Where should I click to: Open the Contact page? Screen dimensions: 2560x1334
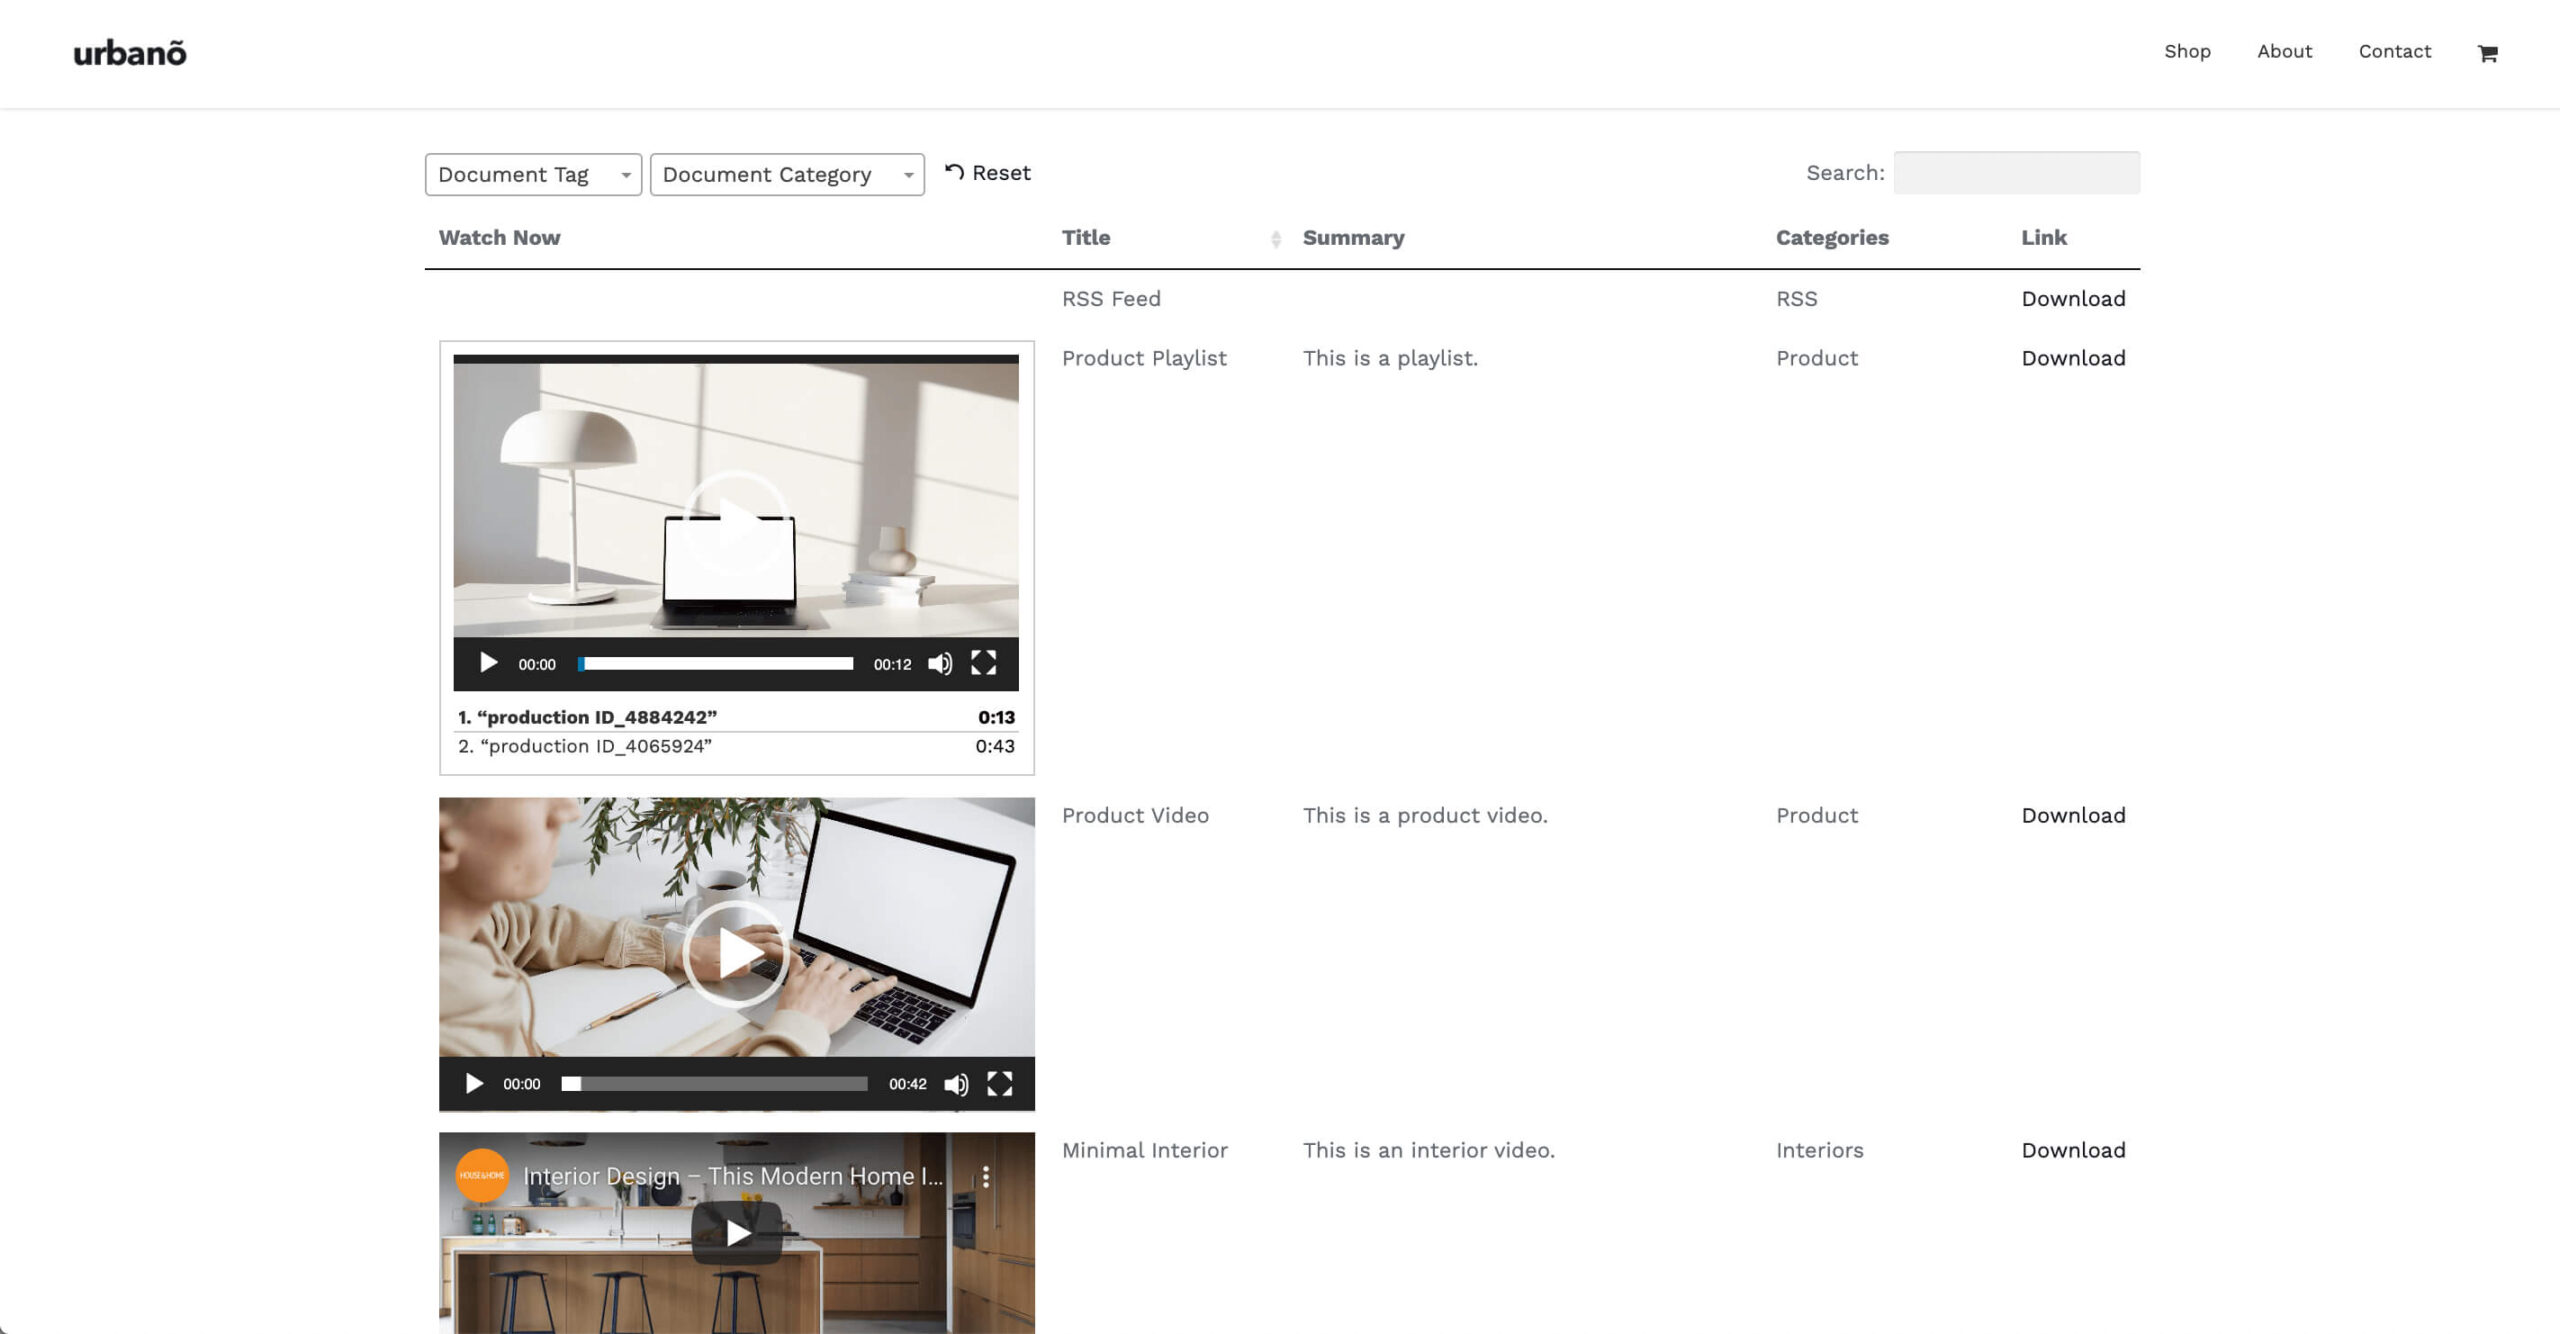(2394, 52)
